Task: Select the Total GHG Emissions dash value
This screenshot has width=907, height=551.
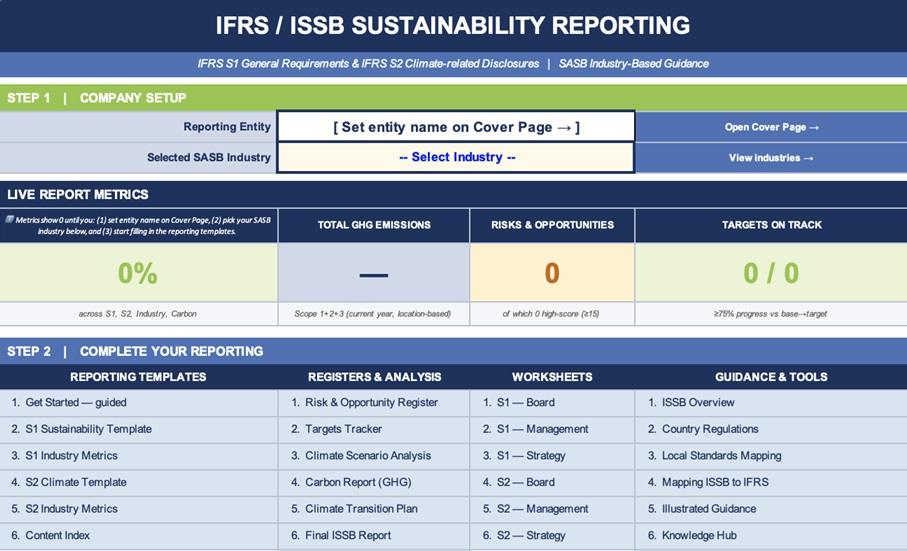Action: [x=374, y=272]
